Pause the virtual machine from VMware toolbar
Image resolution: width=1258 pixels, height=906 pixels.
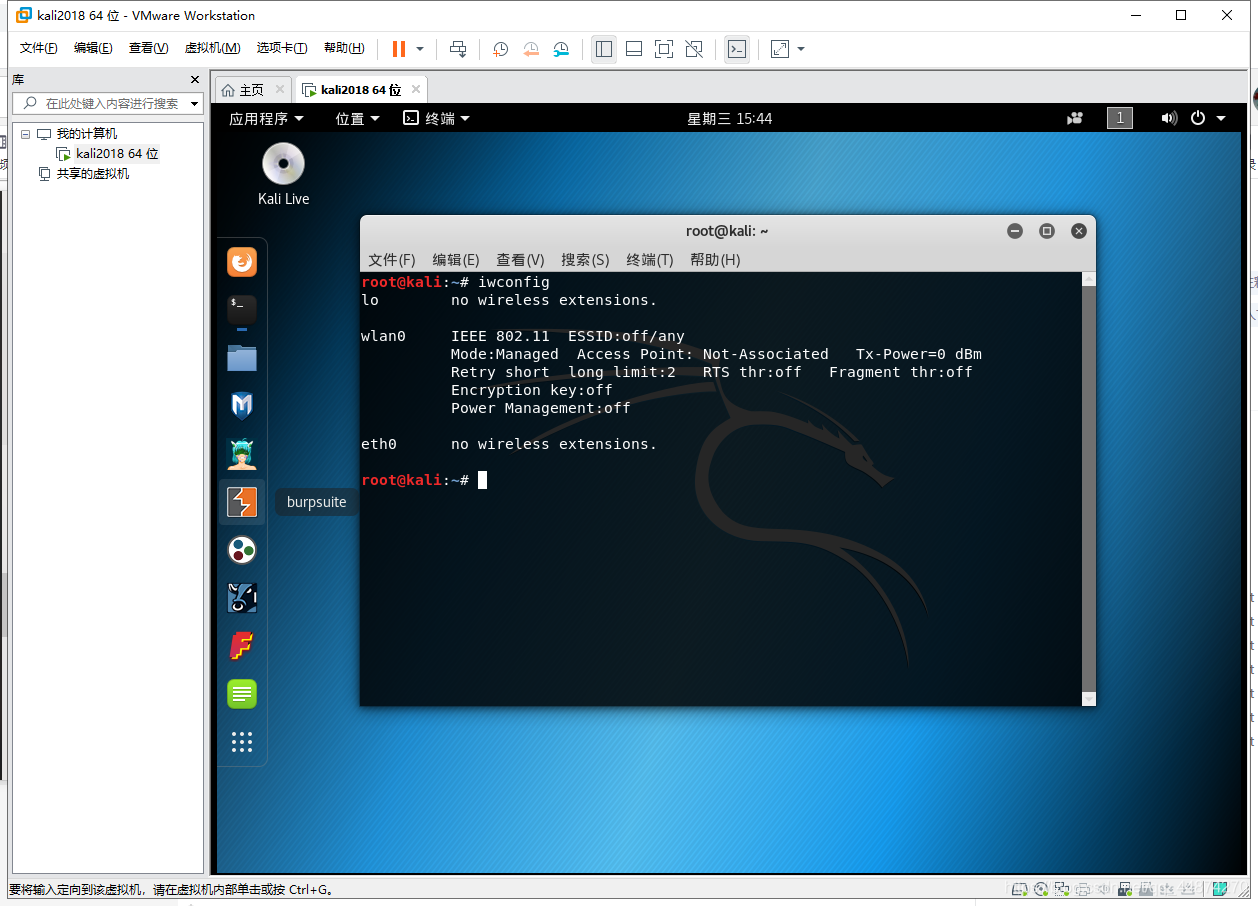tap(399, 49)
